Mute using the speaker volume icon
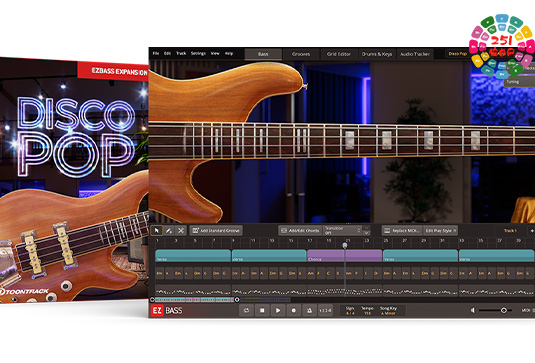The height and width of the screenshot is (363, 535). tap(473, 310)
